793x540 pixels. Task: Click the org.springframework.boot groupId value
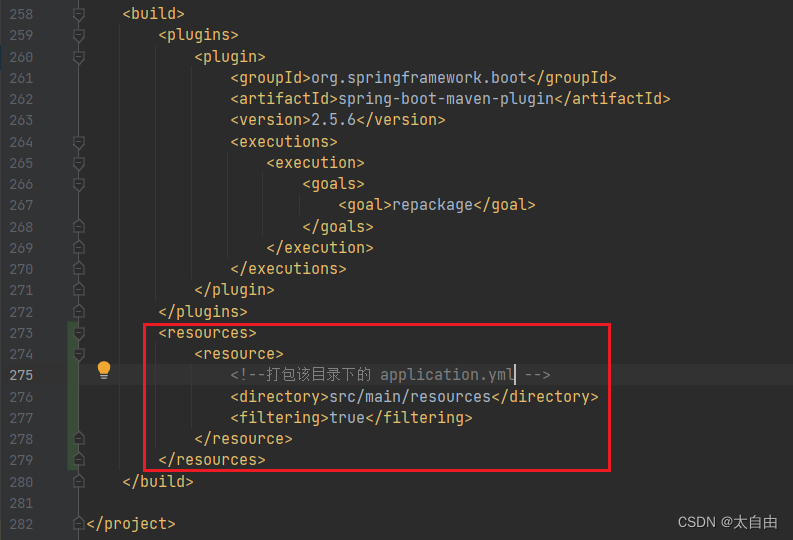coord(419,78)
